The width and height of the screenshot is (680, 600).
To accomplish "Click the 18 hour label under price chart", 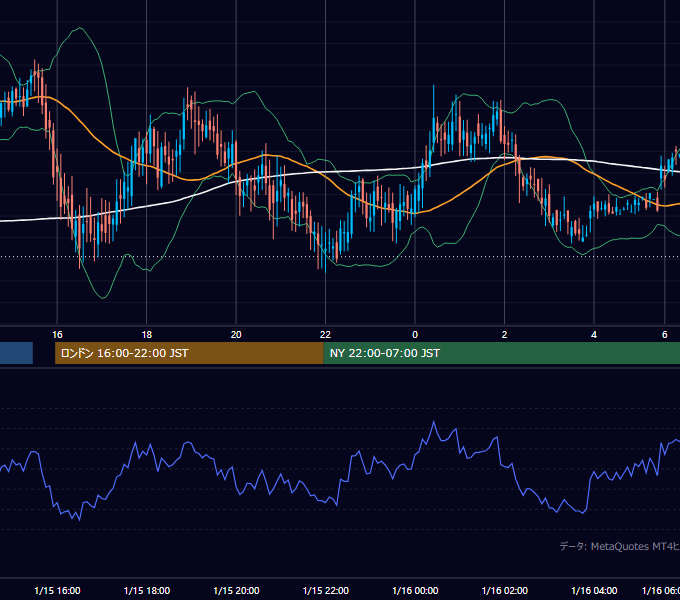I will (x=147, y=335).
